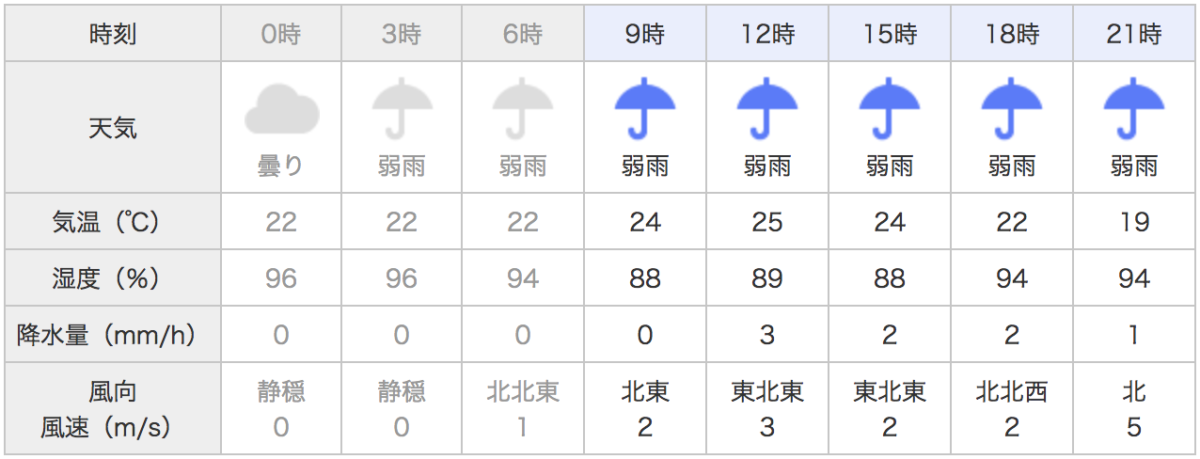The height and width of the screenshot is (459, 1200).
Task: Click the 12時 temperature value 25
Action: pos(767,221)
